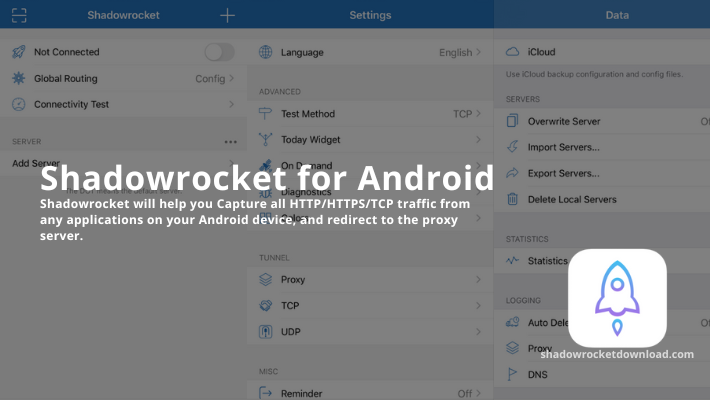Click the Language globe icon
Image resolution: width=710 pixels, height=400 pixels.
(265, 52)
